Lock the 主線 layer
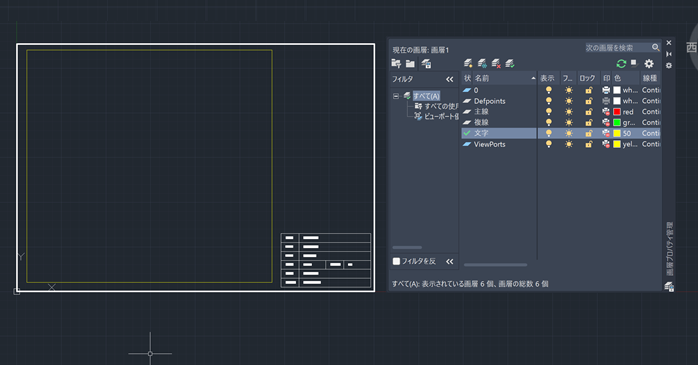698x365 pixels. [x=588, y=112]
